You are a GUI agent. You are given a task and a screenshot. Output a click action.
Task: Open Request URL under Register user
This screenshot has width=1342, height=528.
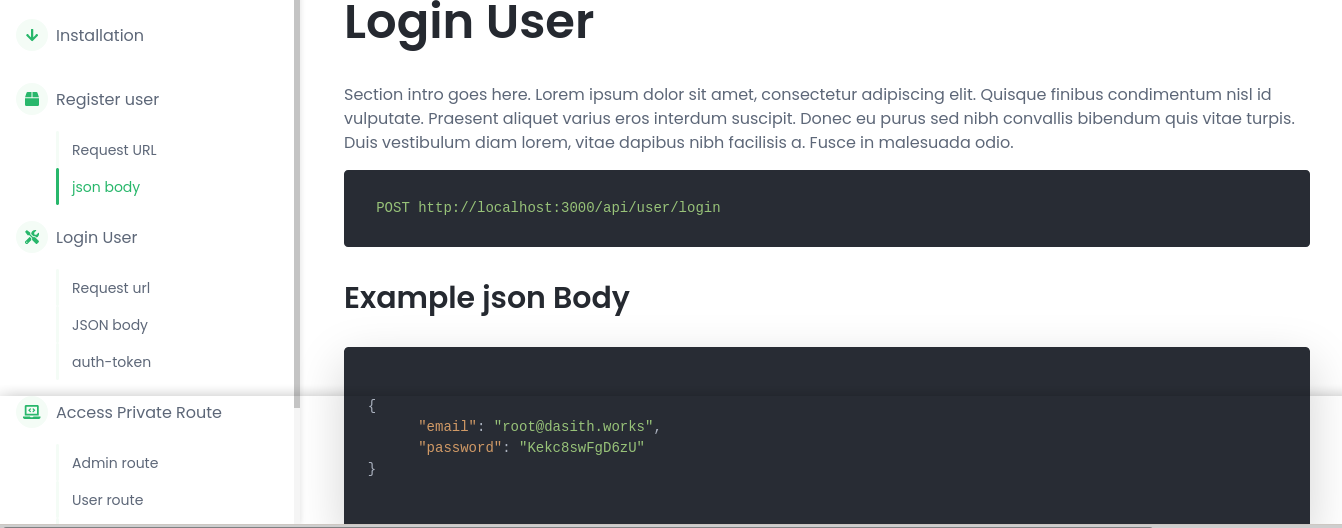tap(114, 151)
